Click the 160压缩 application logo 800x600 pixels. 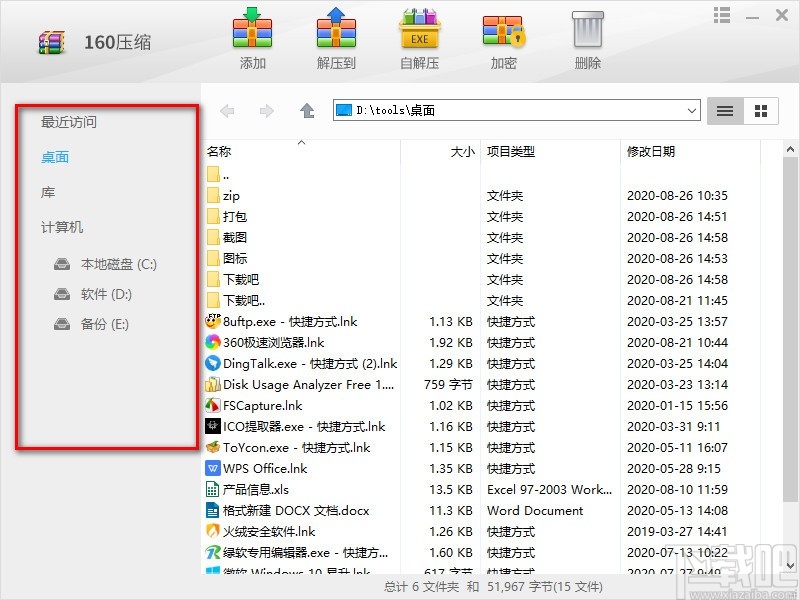pos(51,42)
